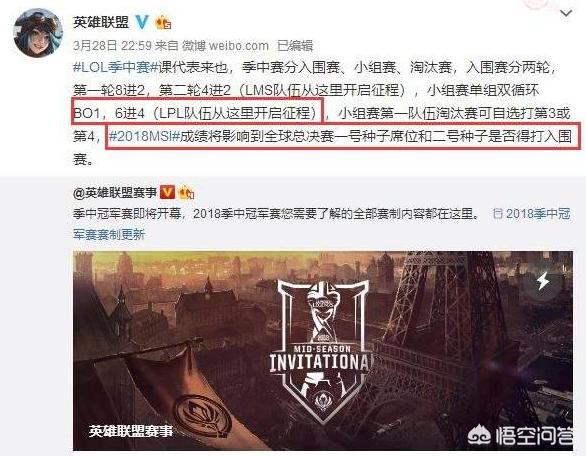Viewport: 586px width, 456px height.
Task: Click the membership badge beside 英雄联盟 name
Action: tap(163, 22)
